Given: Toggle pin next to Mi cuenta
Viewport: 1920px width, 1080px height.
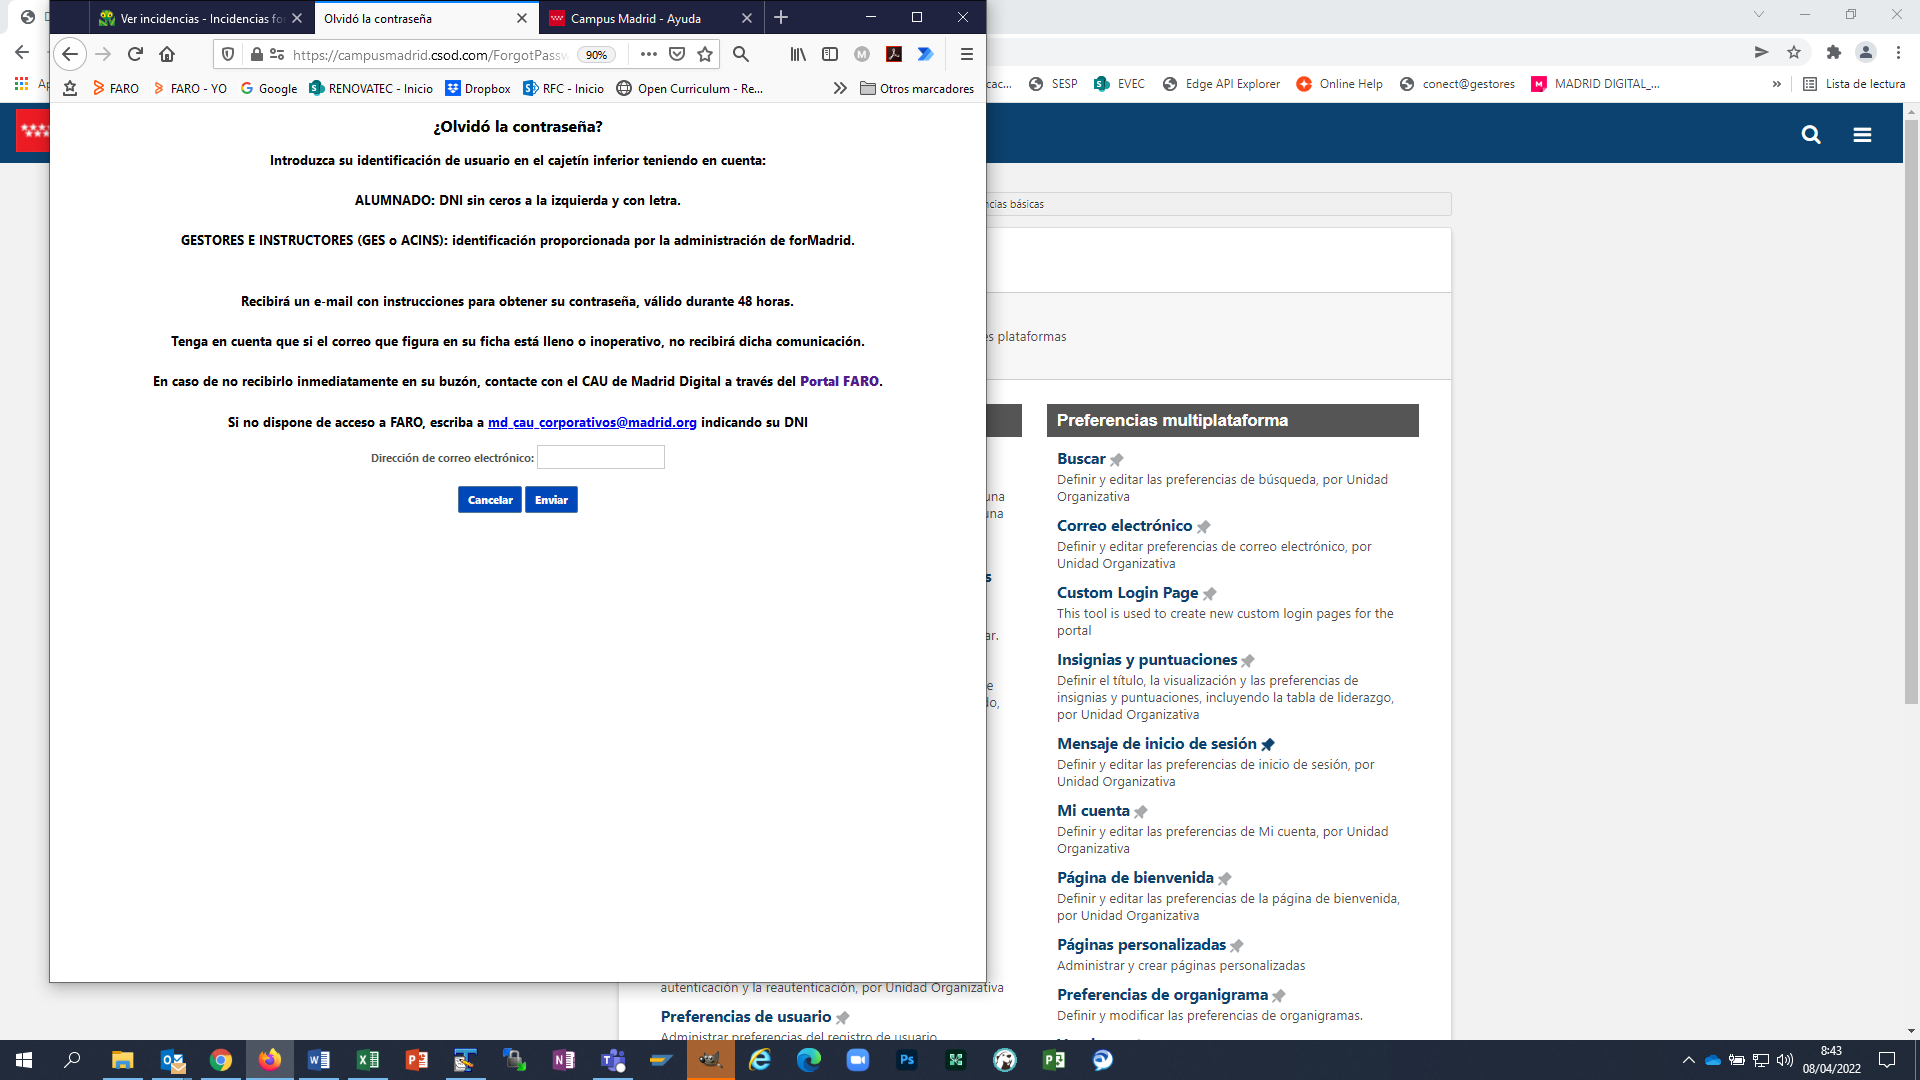Looking at the screenshot, I should [x=1141, y=812].
